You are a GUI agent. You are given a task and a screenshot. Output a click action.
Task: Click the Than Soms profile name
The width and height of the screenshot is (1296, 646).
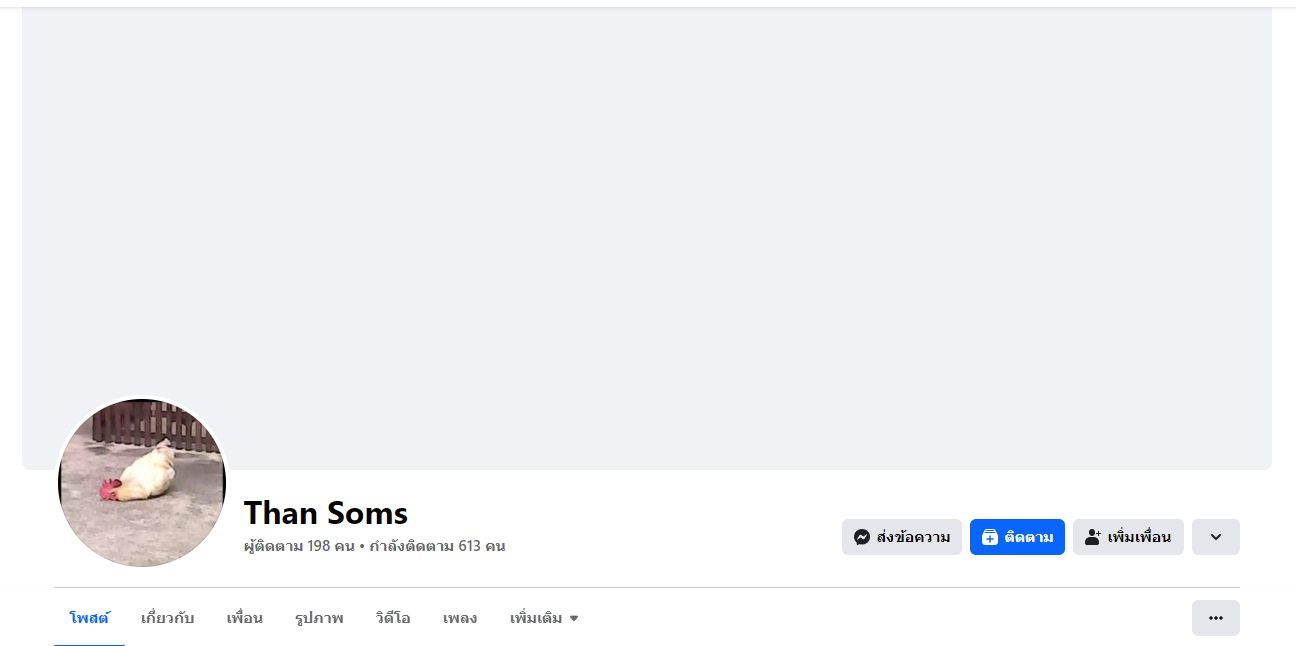[326, 513]
